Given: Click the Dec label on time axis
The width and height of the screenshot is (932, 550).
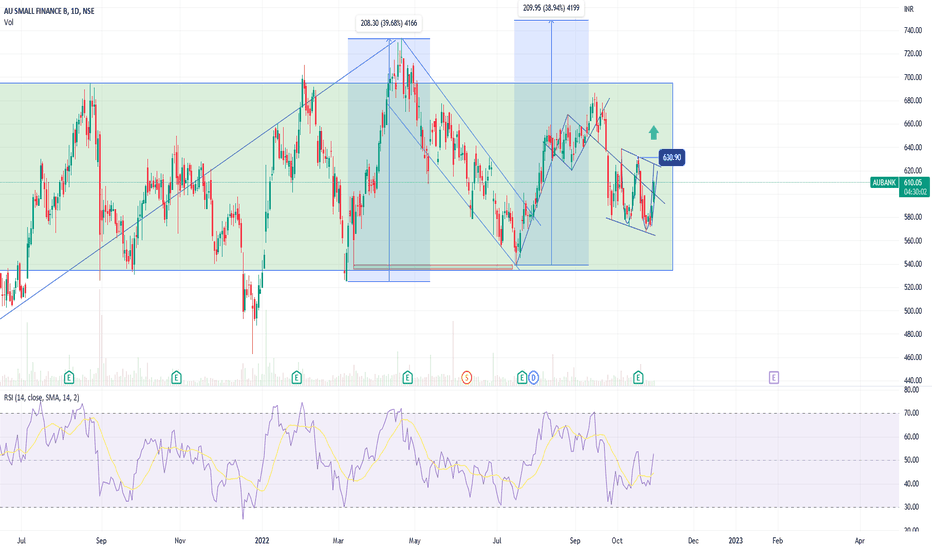Looking at the screenshot, I should (693, 540).
